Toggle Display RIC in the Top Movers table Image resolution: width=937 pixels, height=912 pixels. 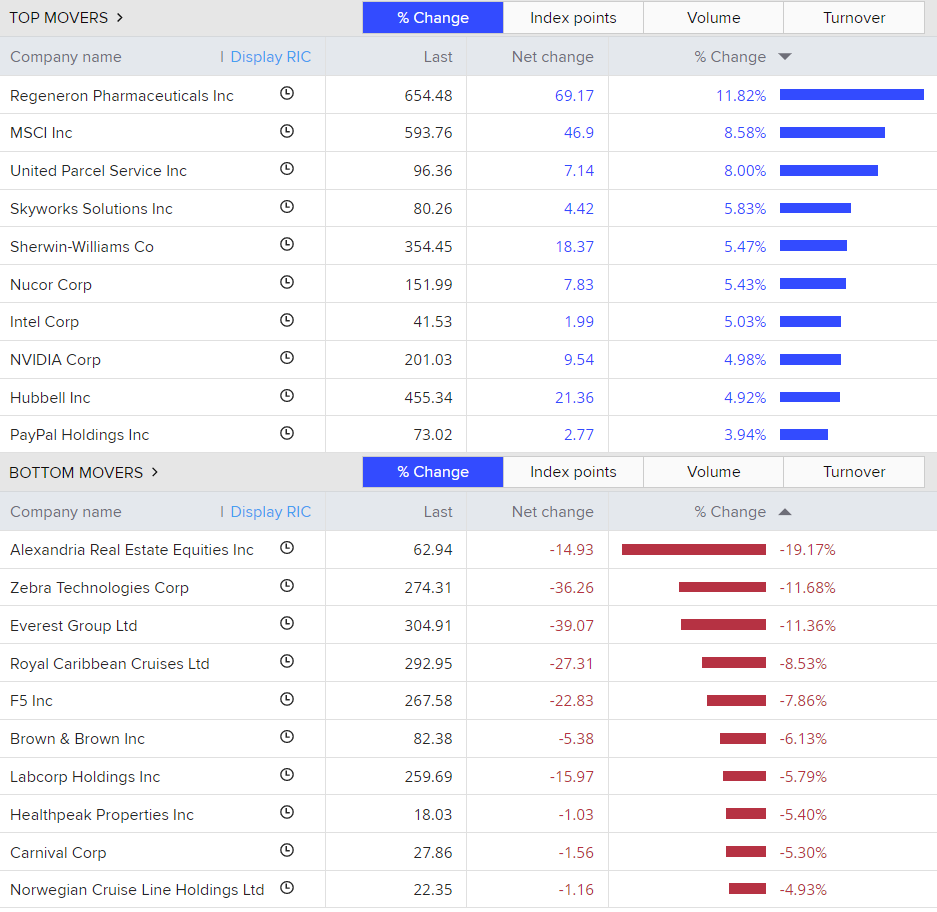click(266, 57)
